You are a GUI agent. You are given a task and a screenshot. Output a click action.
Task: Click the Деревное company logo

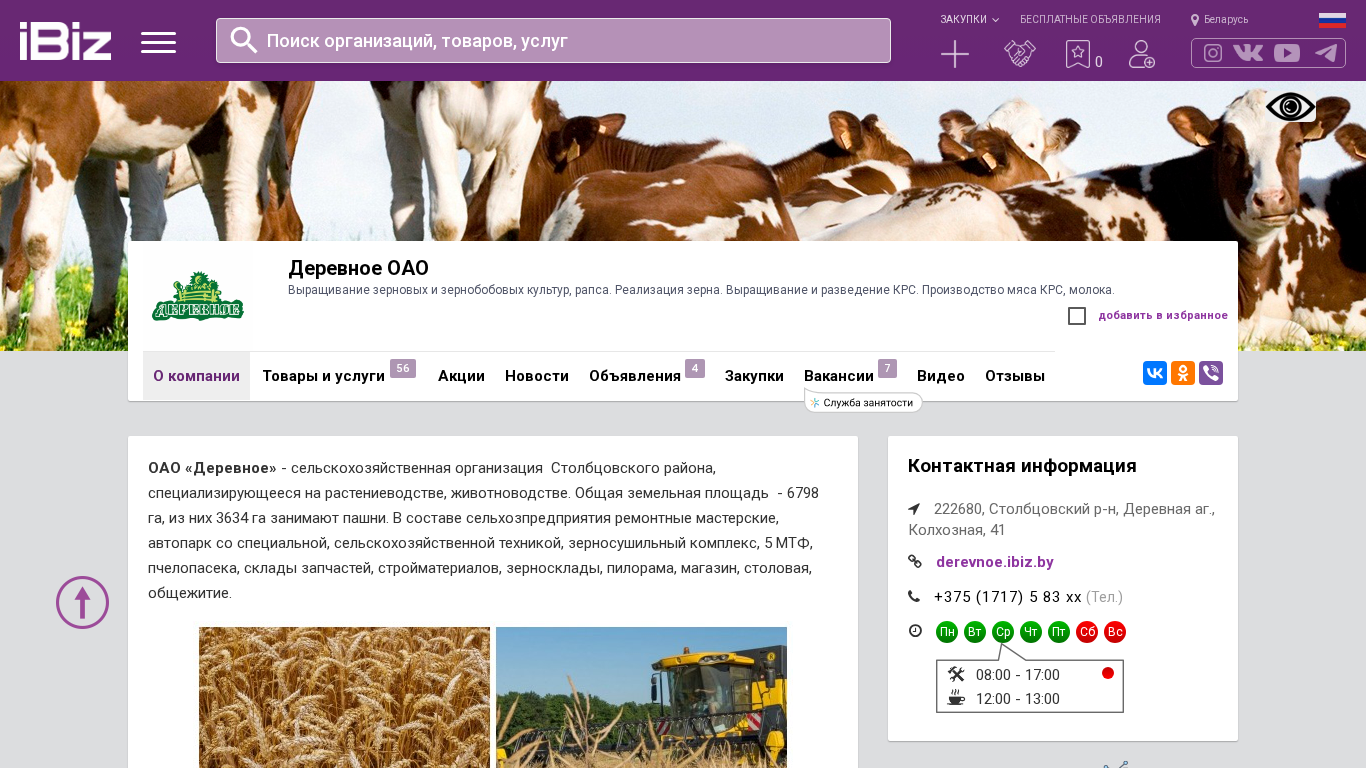point(198,297)
